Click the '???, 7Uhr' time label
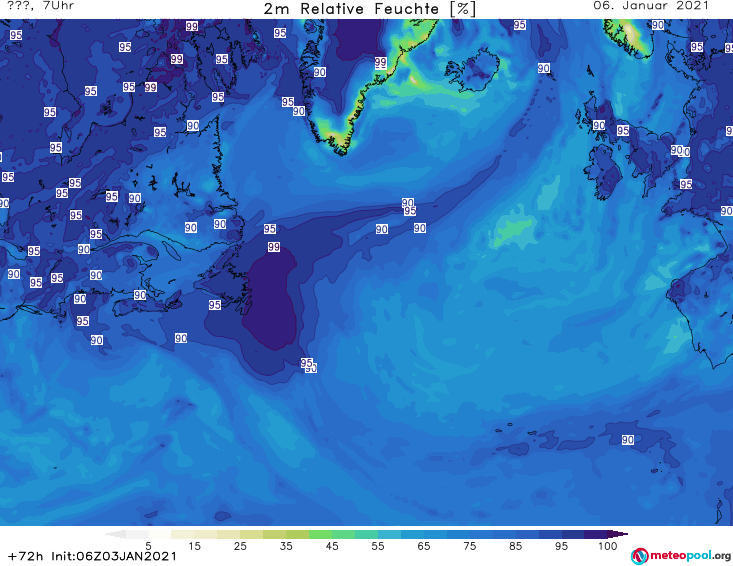733x566 pixels. [41, 6]
